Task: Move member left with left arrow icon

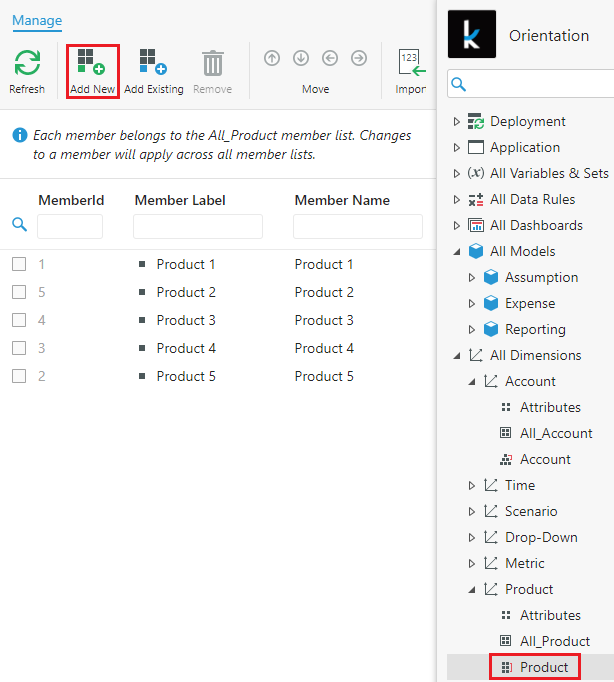Action: [x=330, y=58]
